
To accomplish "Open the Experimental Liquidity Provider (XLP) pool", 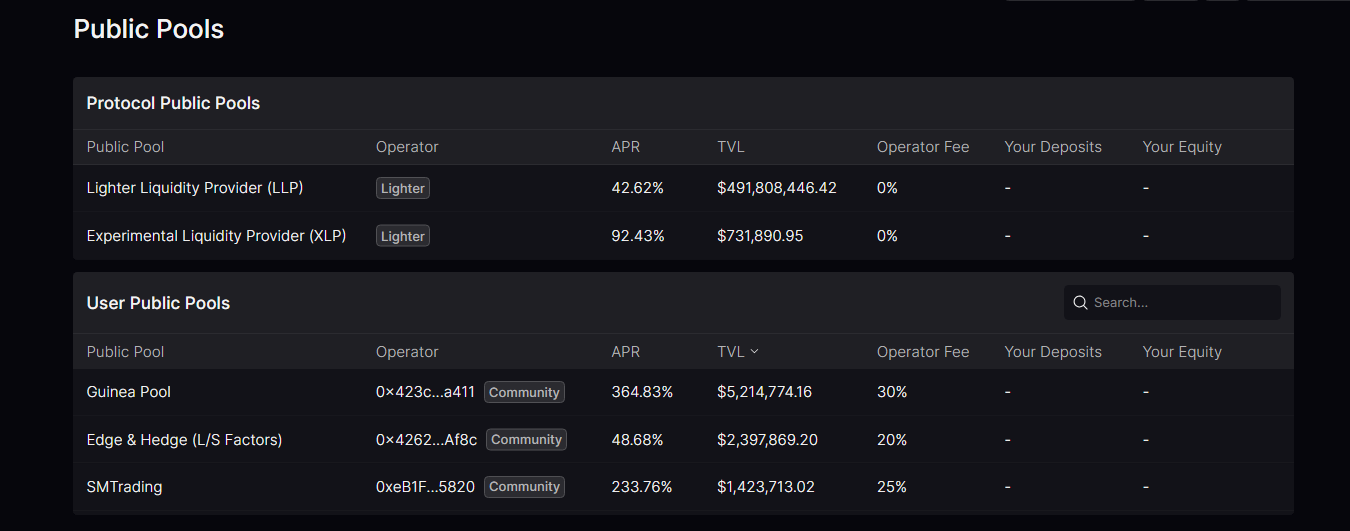I will coord(216,236).
